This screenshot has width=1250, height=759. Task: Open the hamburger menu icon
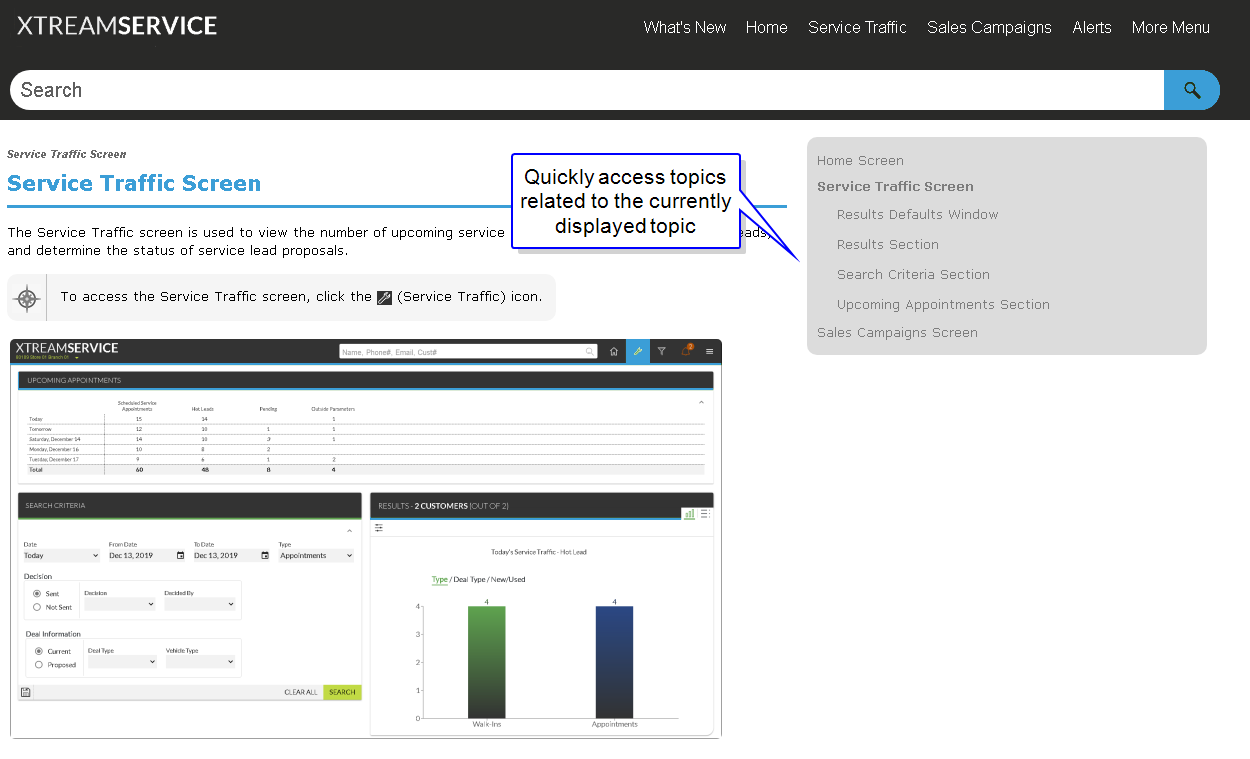point(710,352)
